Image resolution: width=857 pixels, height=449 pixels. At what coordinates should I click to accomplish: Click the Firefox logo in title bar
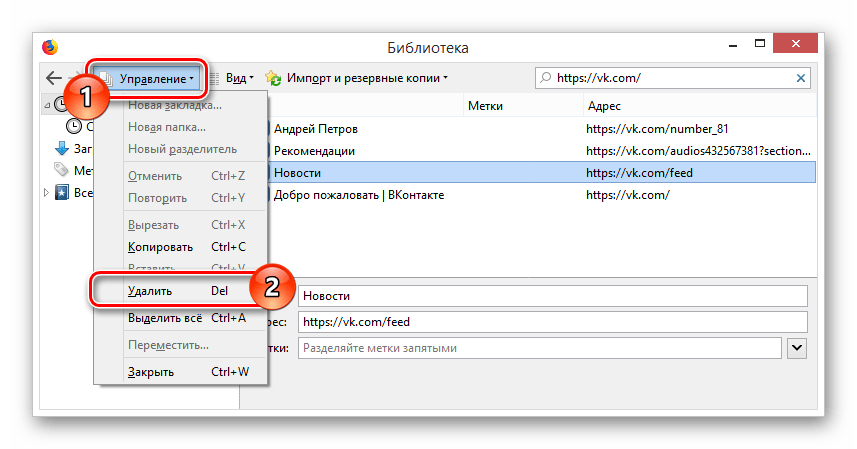(x=50, y=48)
